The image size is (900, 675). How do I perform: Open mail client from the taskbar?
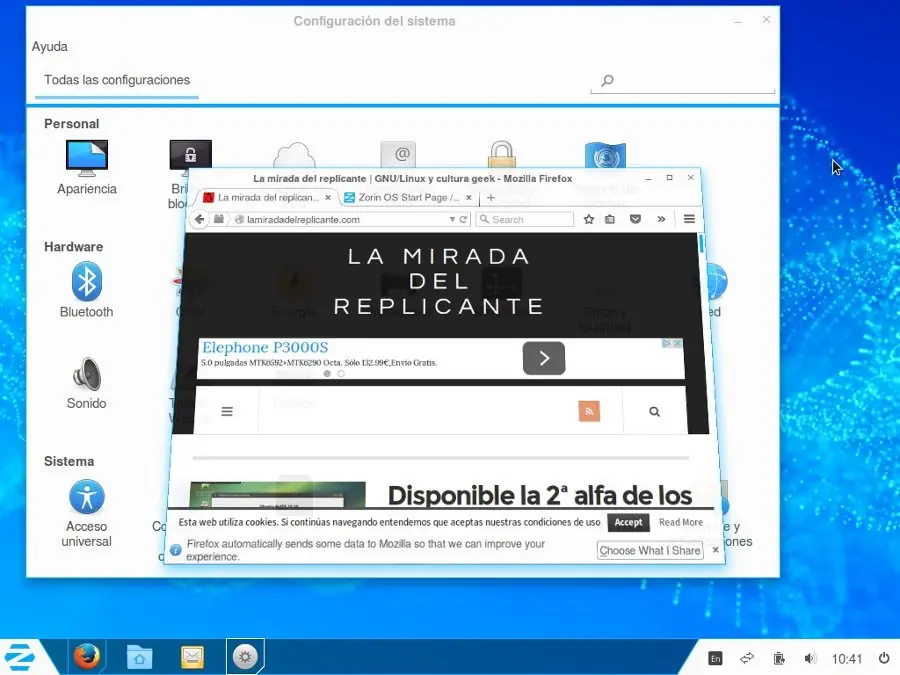[192, 657]
